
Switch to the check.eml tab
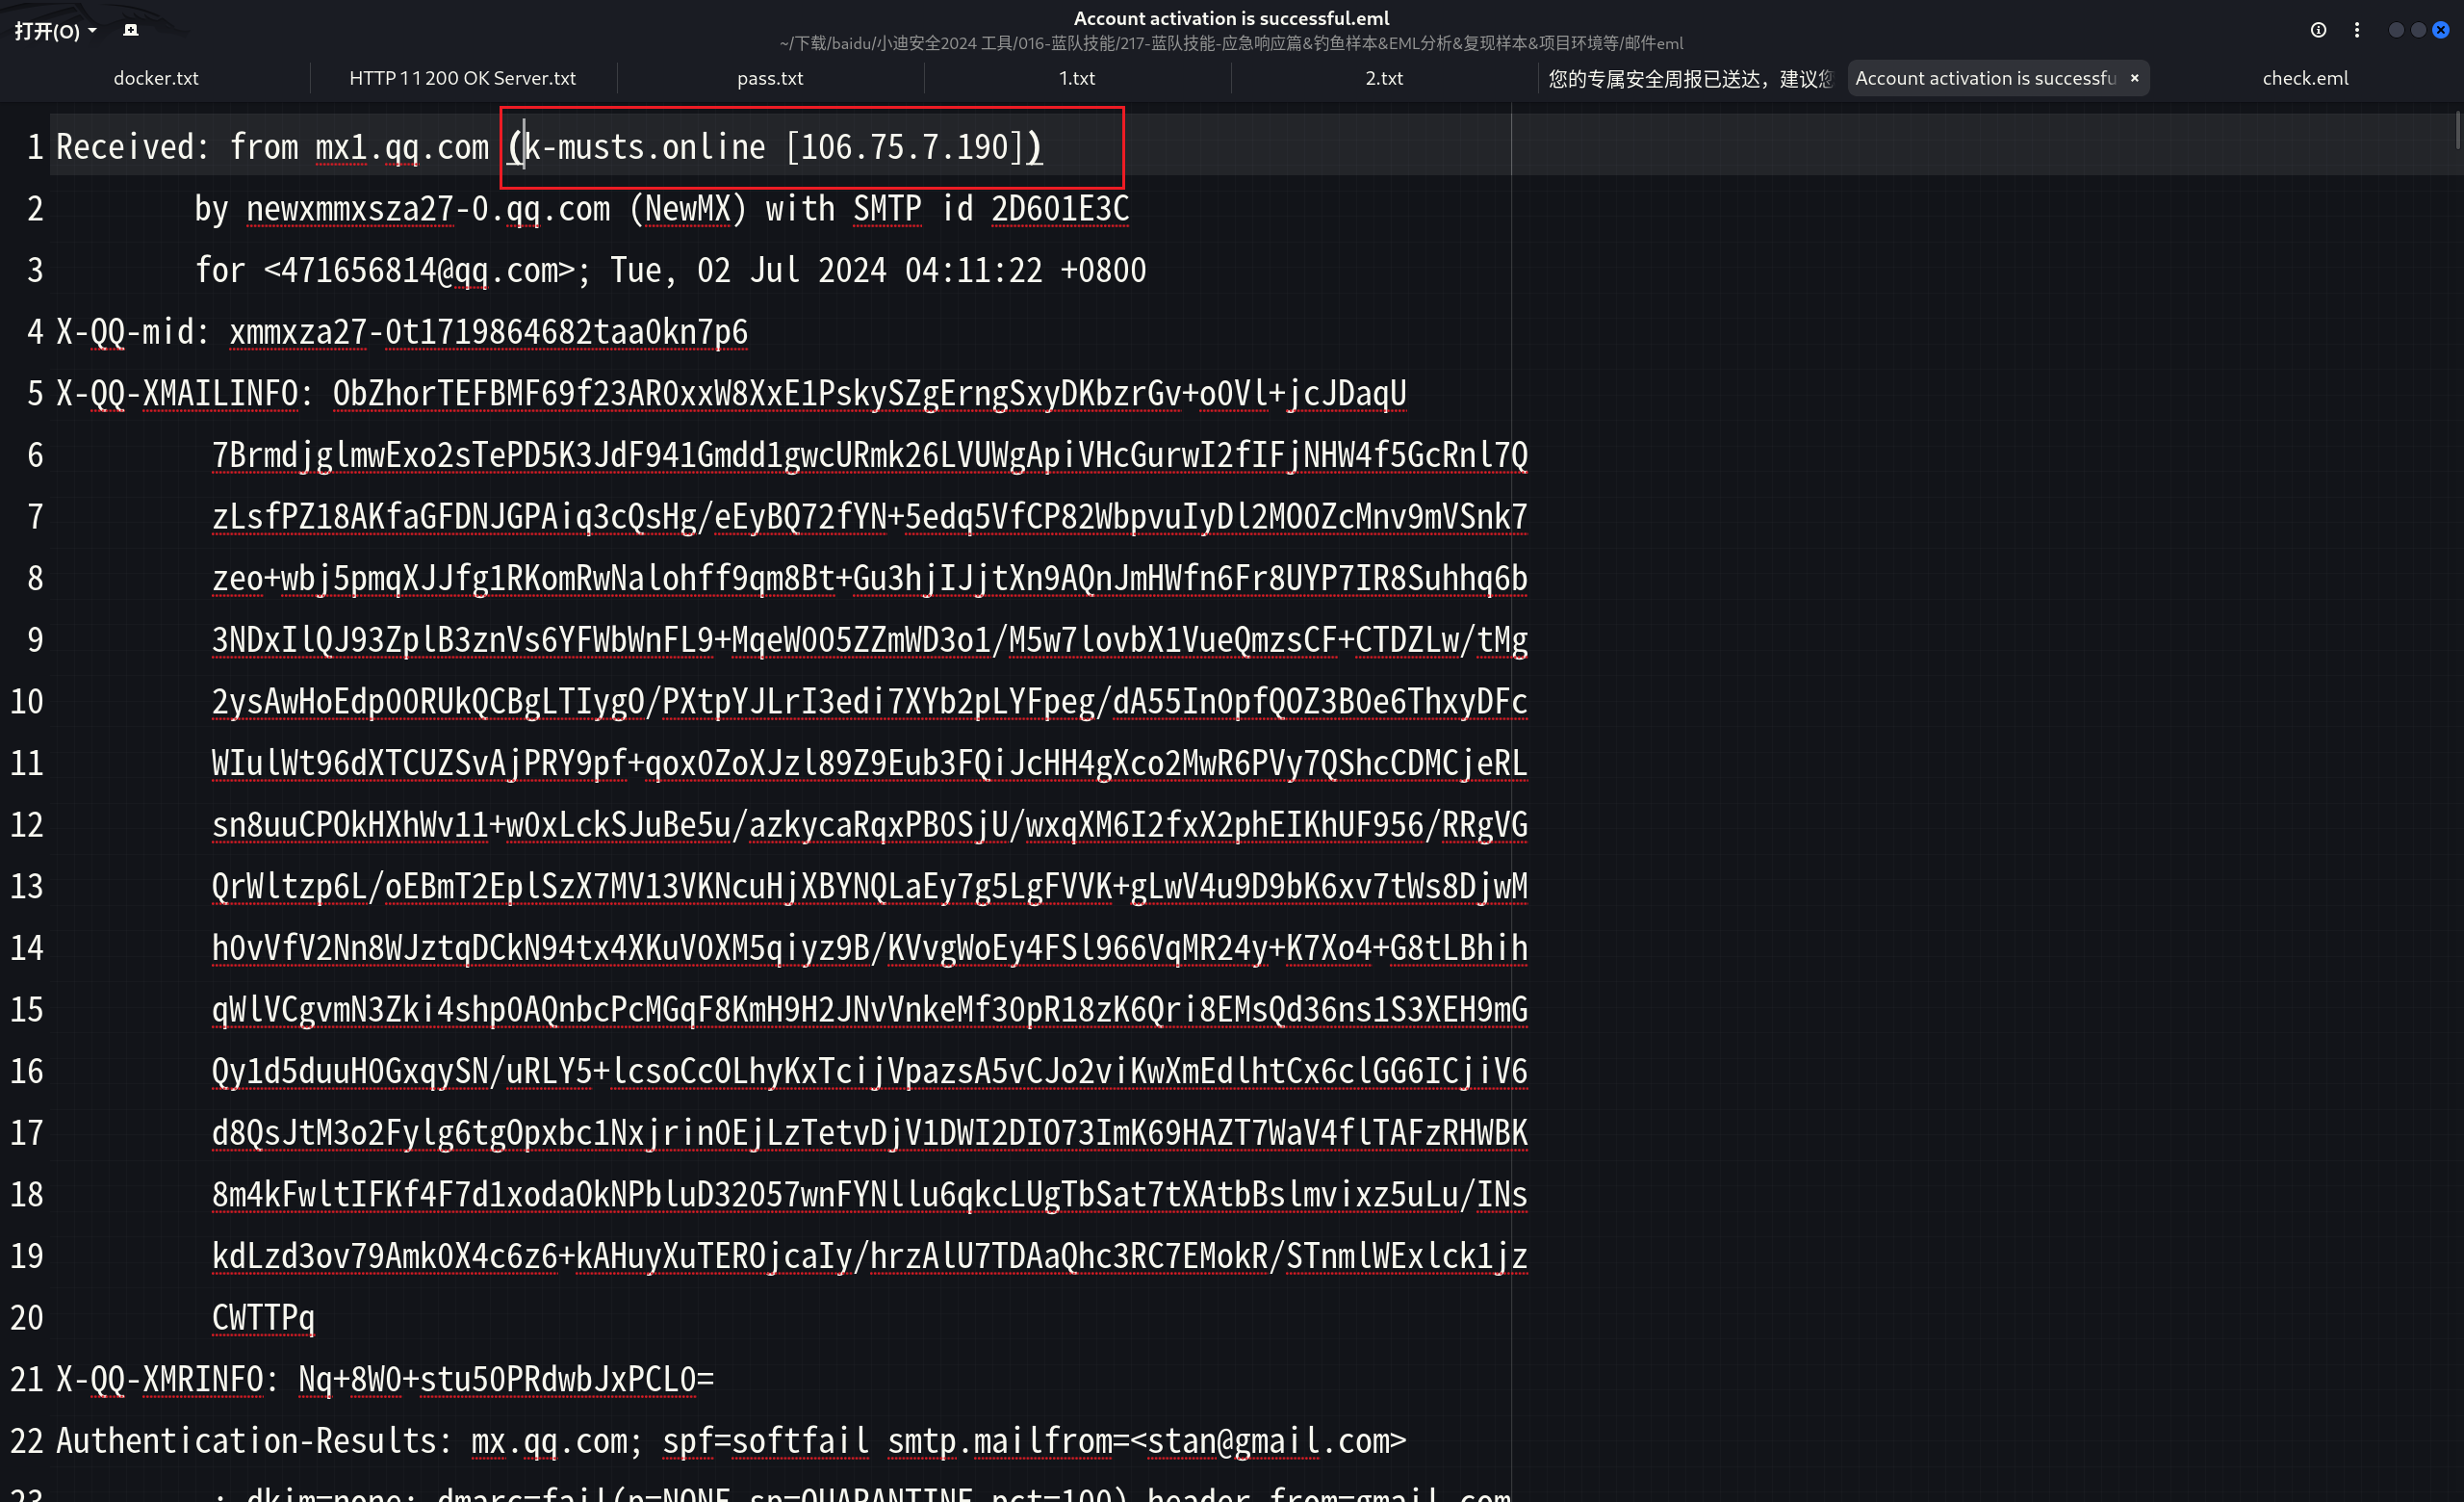[x=2304, y=78]
